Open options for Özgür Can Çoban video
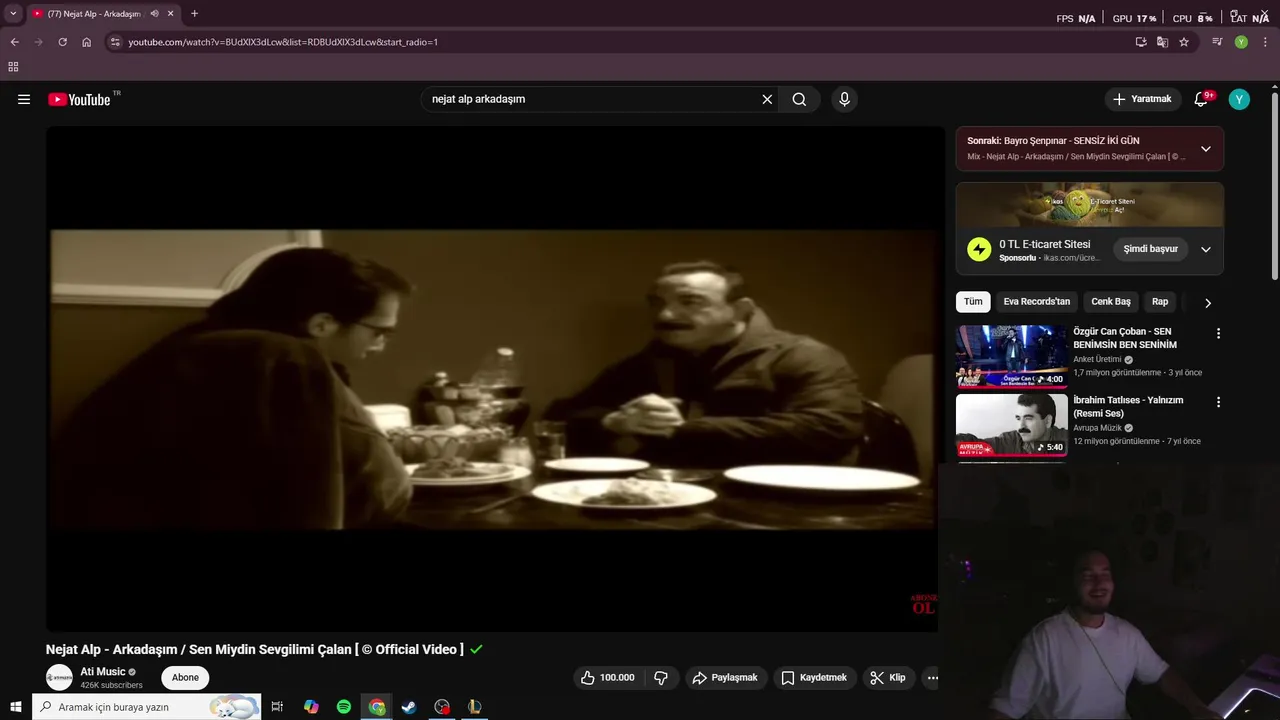 point(1218,333)
